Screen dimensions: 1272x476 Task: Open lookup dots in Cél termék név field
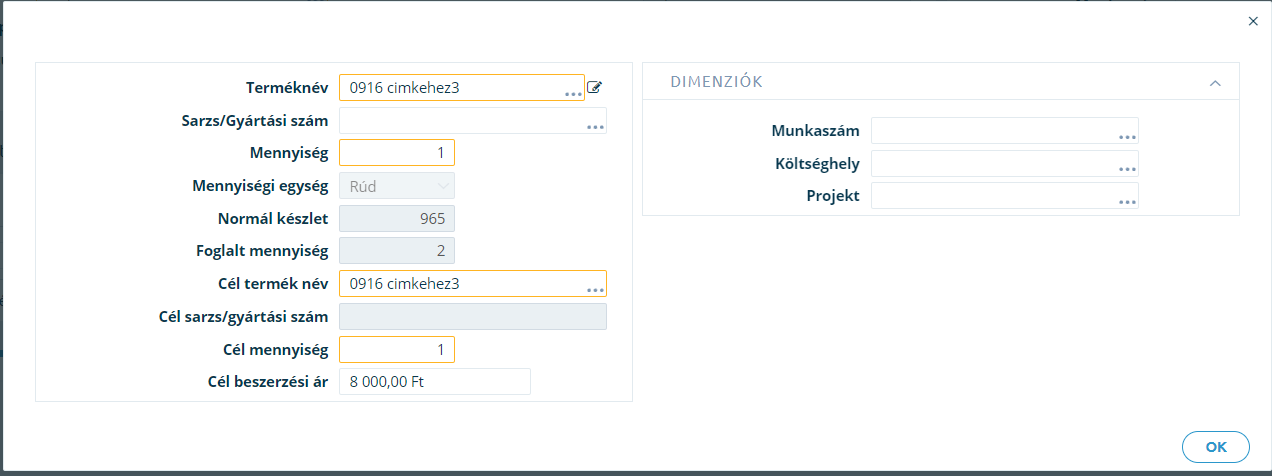pyautogui.click(x=596, y=290)
